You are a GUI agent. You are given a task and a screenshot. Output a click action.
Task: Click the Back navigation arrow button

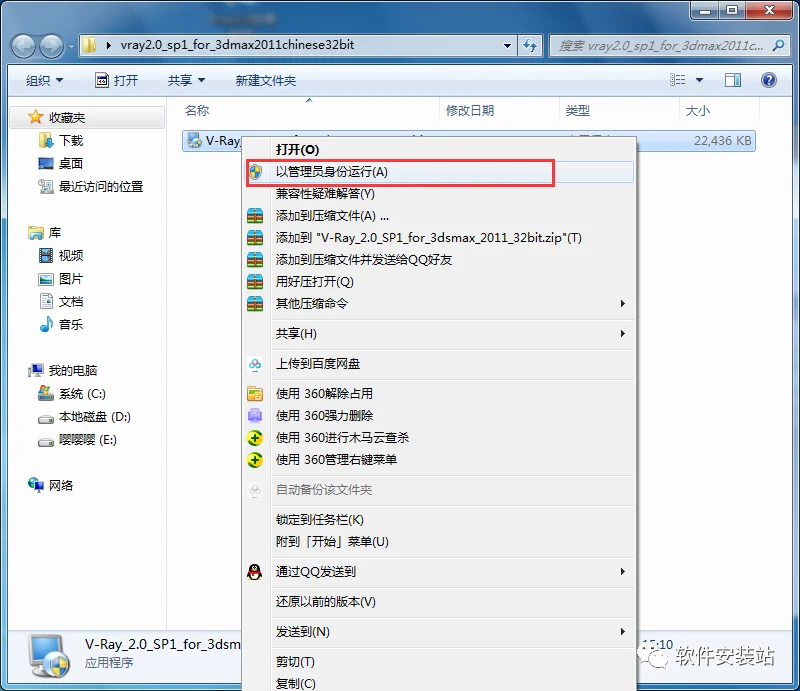click(23, 46)
